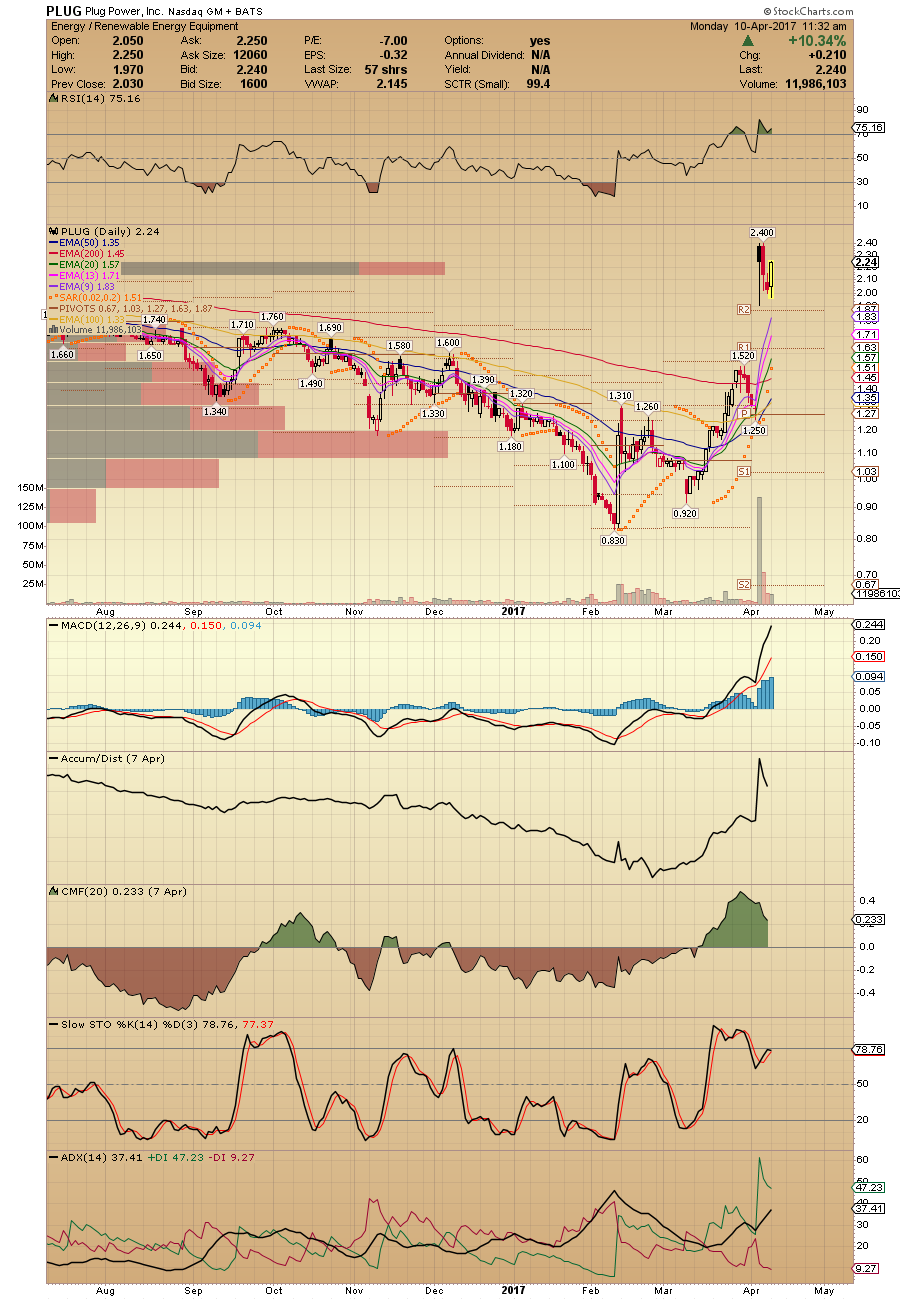This screenshot has width=900, height=1300.
Task: Click the R2 pivot marker
Action: click(744, 309)
